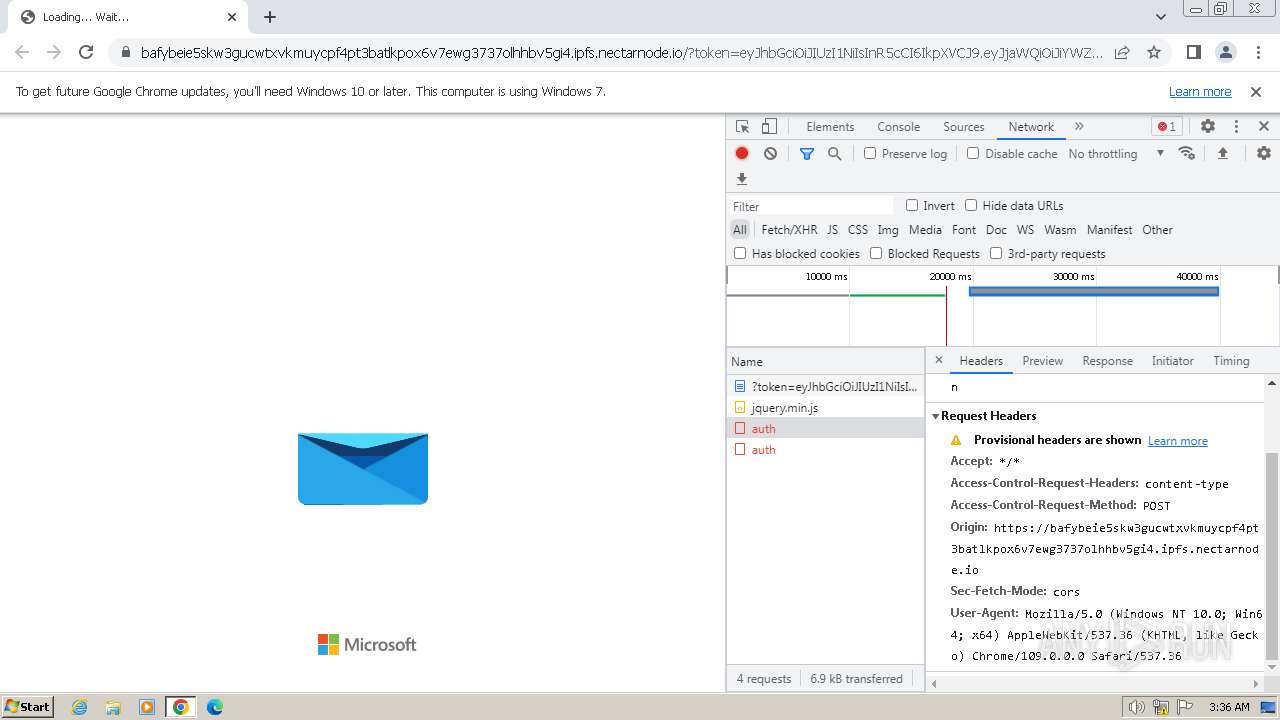The width and height of the screenshot is (1280, 720).
Task: Open the Timing tab
Action: tap(1231, 361)
